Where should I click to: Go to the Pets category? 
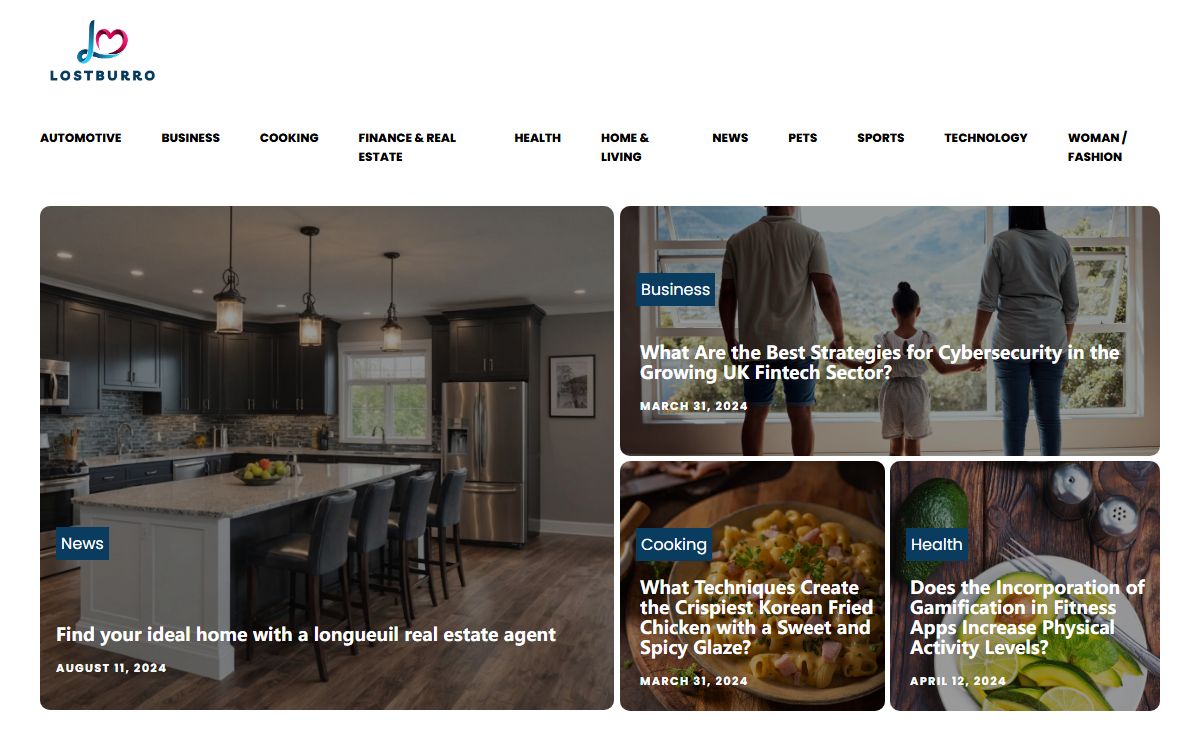pyautogui.click(x=802, y=138)
